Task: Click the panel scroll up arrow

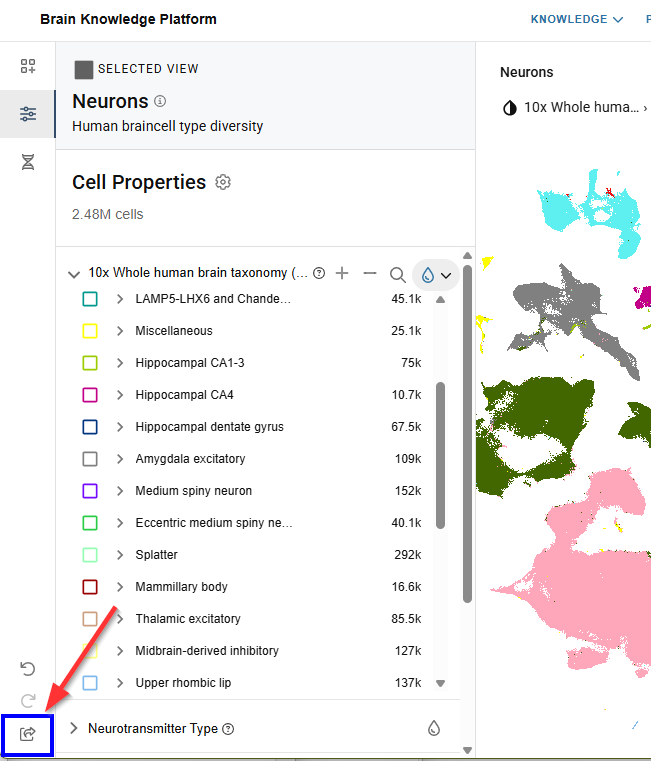Action: [467, 256]
